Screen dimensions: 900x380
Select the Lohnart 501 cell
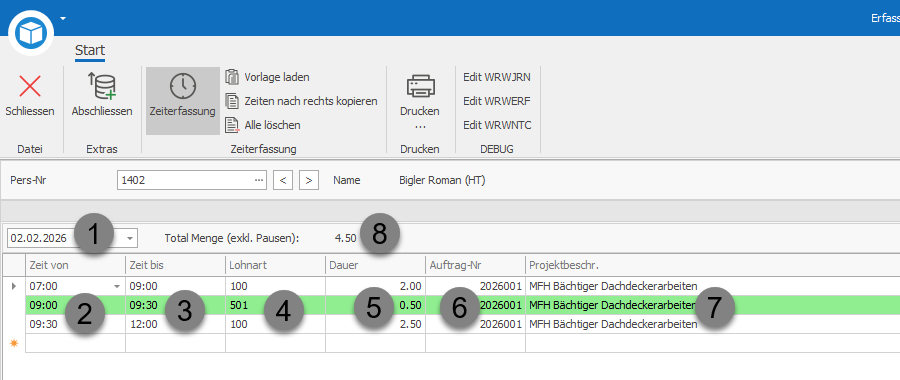click(x=275, y=305)
